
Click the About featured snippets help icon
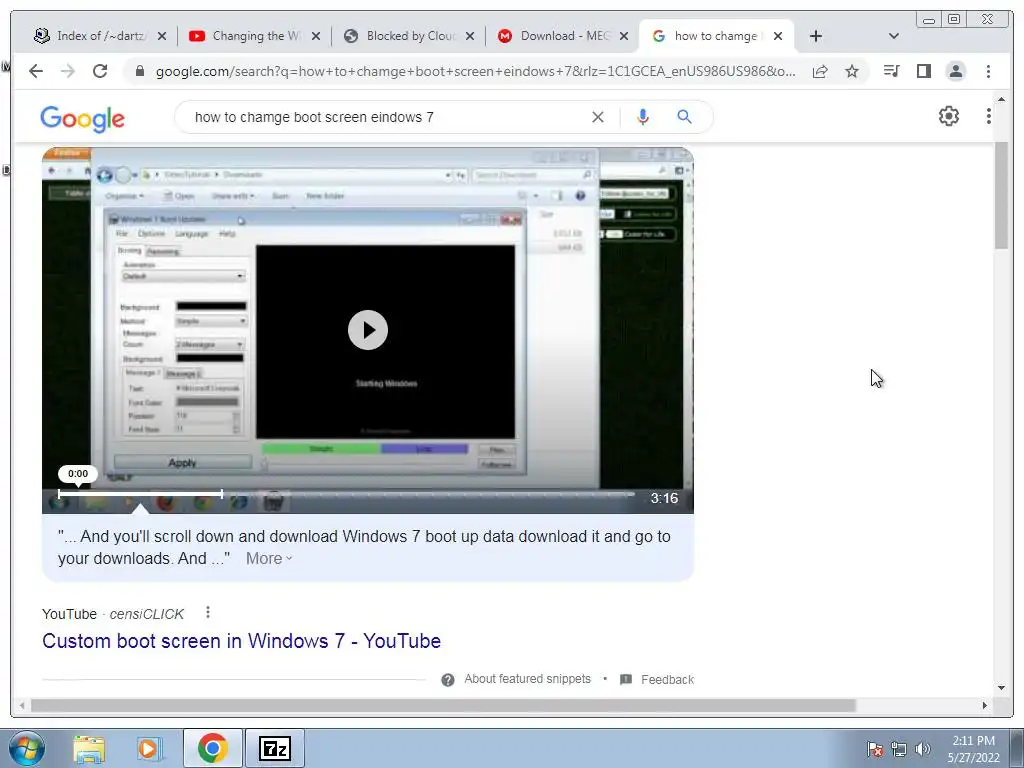click(x=448, y=680)
